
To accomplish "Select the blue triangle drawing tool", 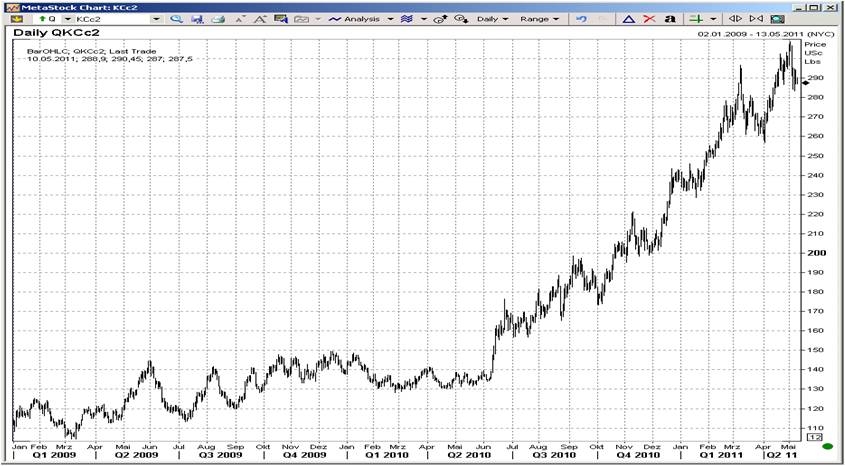I will coord(629,19).
